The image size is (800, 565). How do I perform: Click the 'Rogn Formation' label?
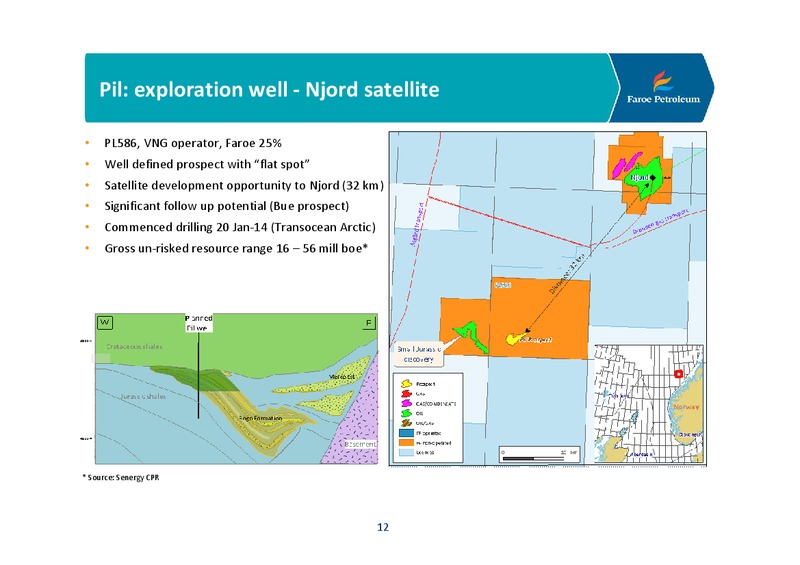260,418
